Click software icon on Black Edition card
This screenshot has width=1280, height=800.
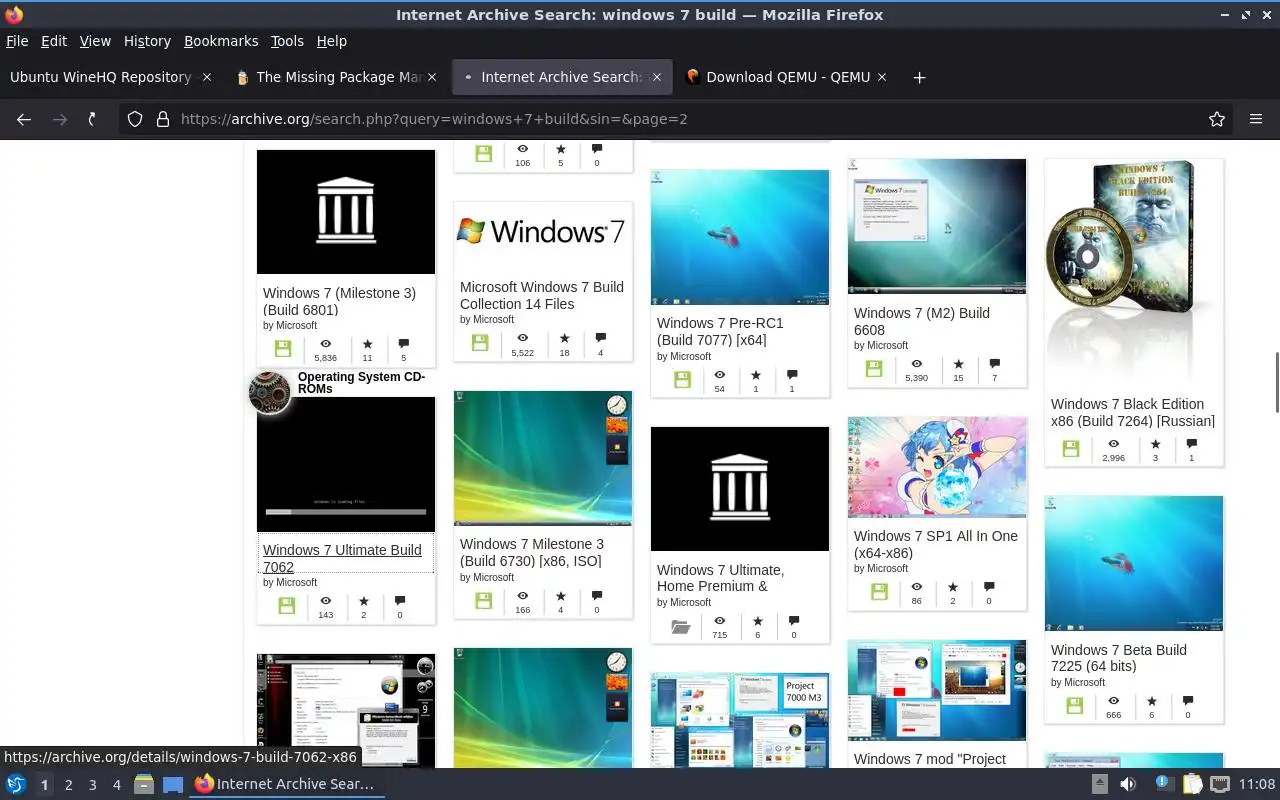(x=1071, y=449)
